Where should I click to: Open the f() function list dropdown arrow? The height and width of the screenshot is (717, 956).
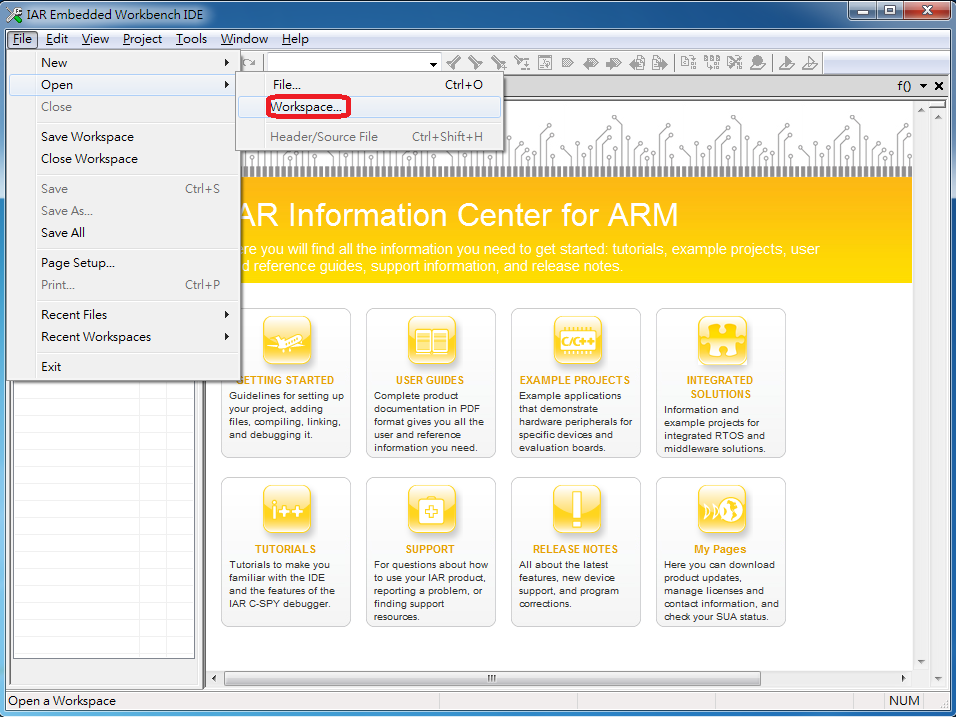(923, 86)
